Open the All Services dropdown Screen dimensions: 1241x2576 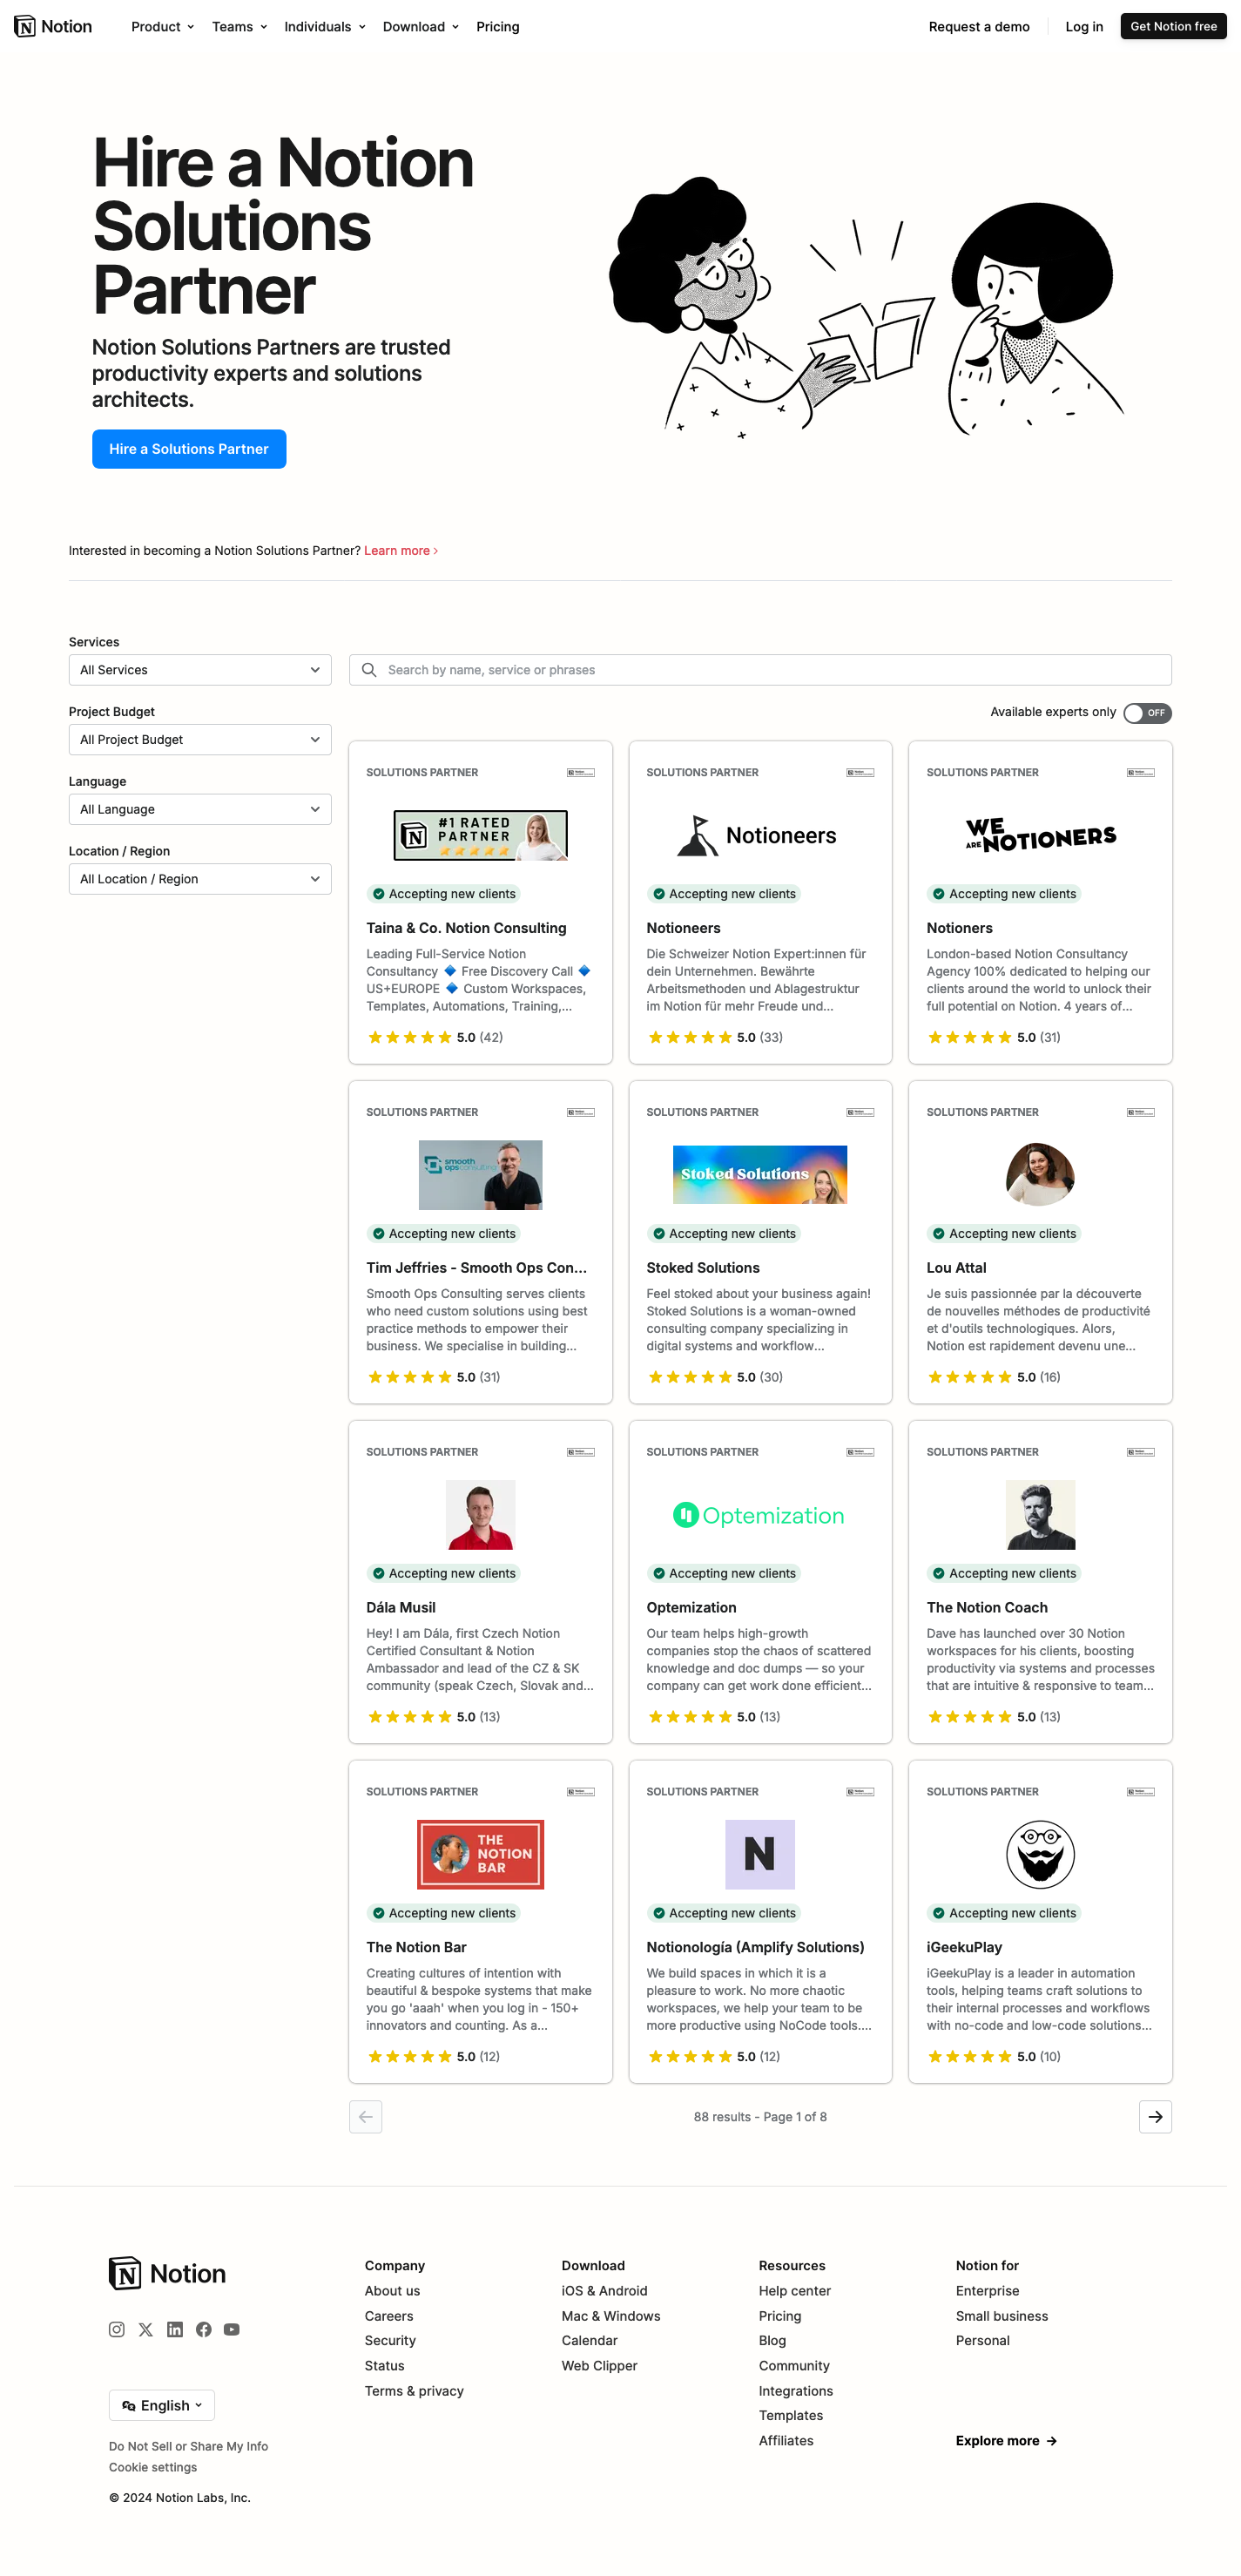click(x=200, y=670)
